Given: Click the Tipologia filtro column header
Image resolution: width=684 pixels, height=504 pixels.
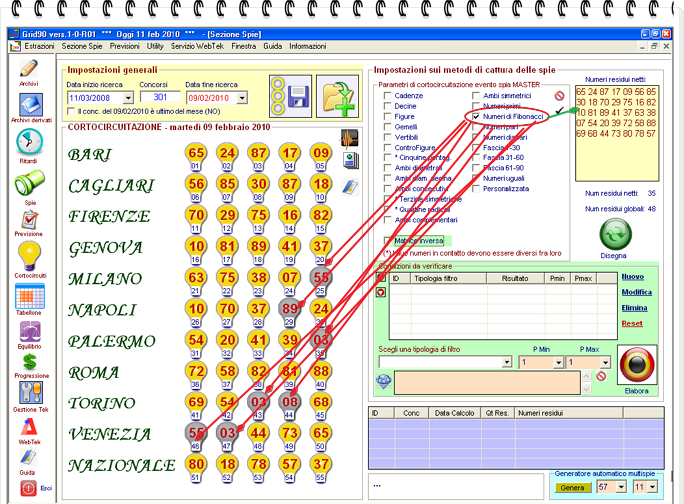Looking at the screenshot, I should click(448, 278).
